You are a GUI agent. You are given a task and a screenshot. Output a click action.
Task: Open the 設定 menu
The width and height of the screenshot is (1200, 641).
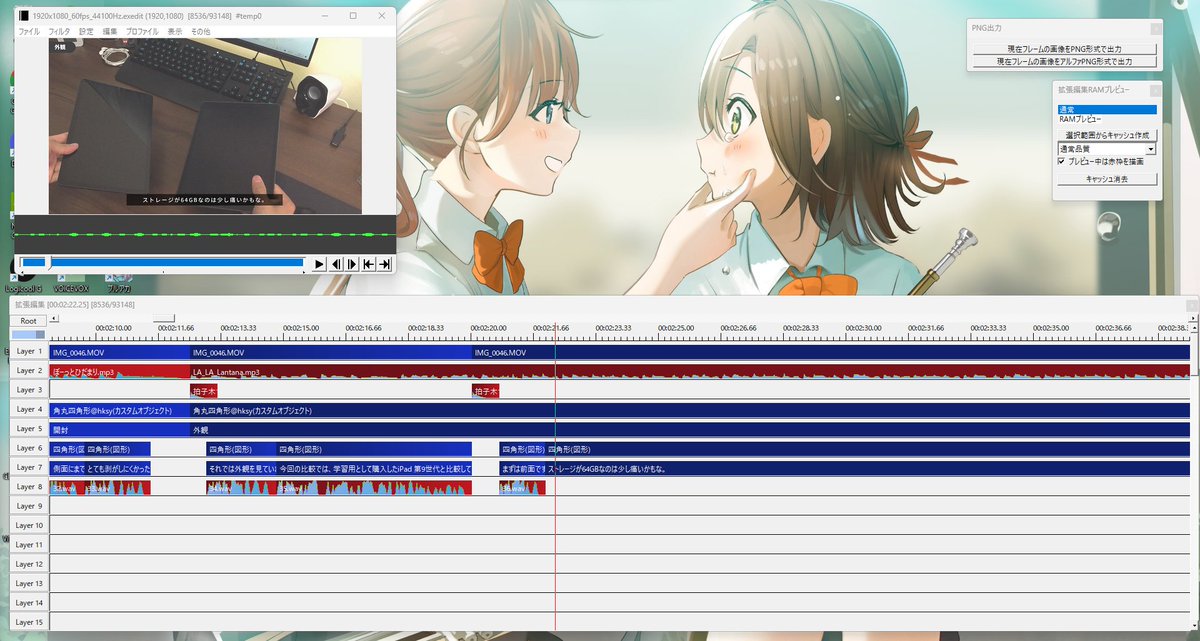point(86,32)
